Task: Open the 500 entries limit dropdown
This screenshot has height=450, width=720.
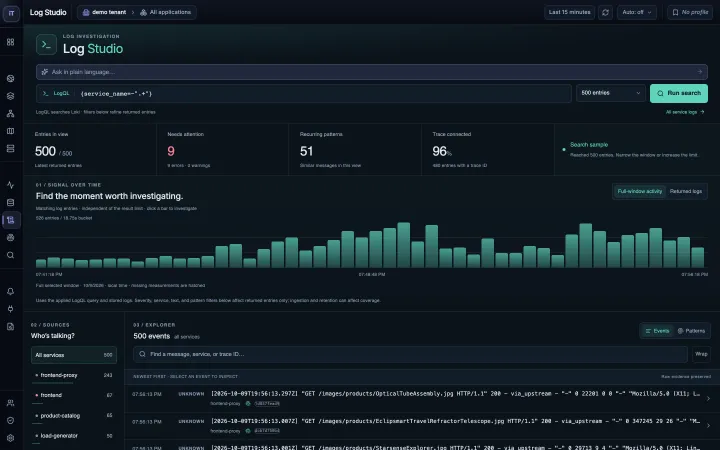Action: (610, 93)
